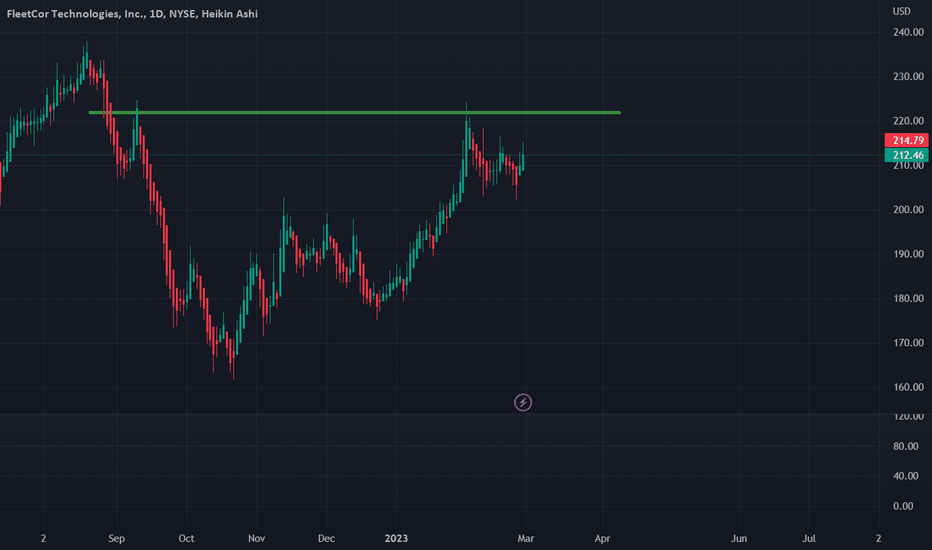Click the 0.00 lower pane axis label
Screen dimensions: 932x550
(903, 506)
